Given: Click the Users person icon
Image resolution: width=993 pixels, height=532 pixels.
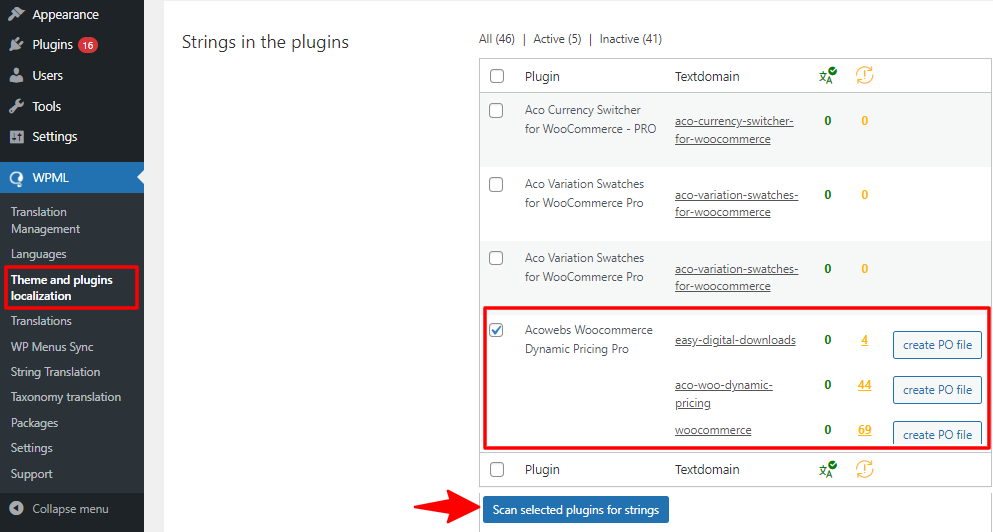Looking at the screenshot, I should click(16, 75).
